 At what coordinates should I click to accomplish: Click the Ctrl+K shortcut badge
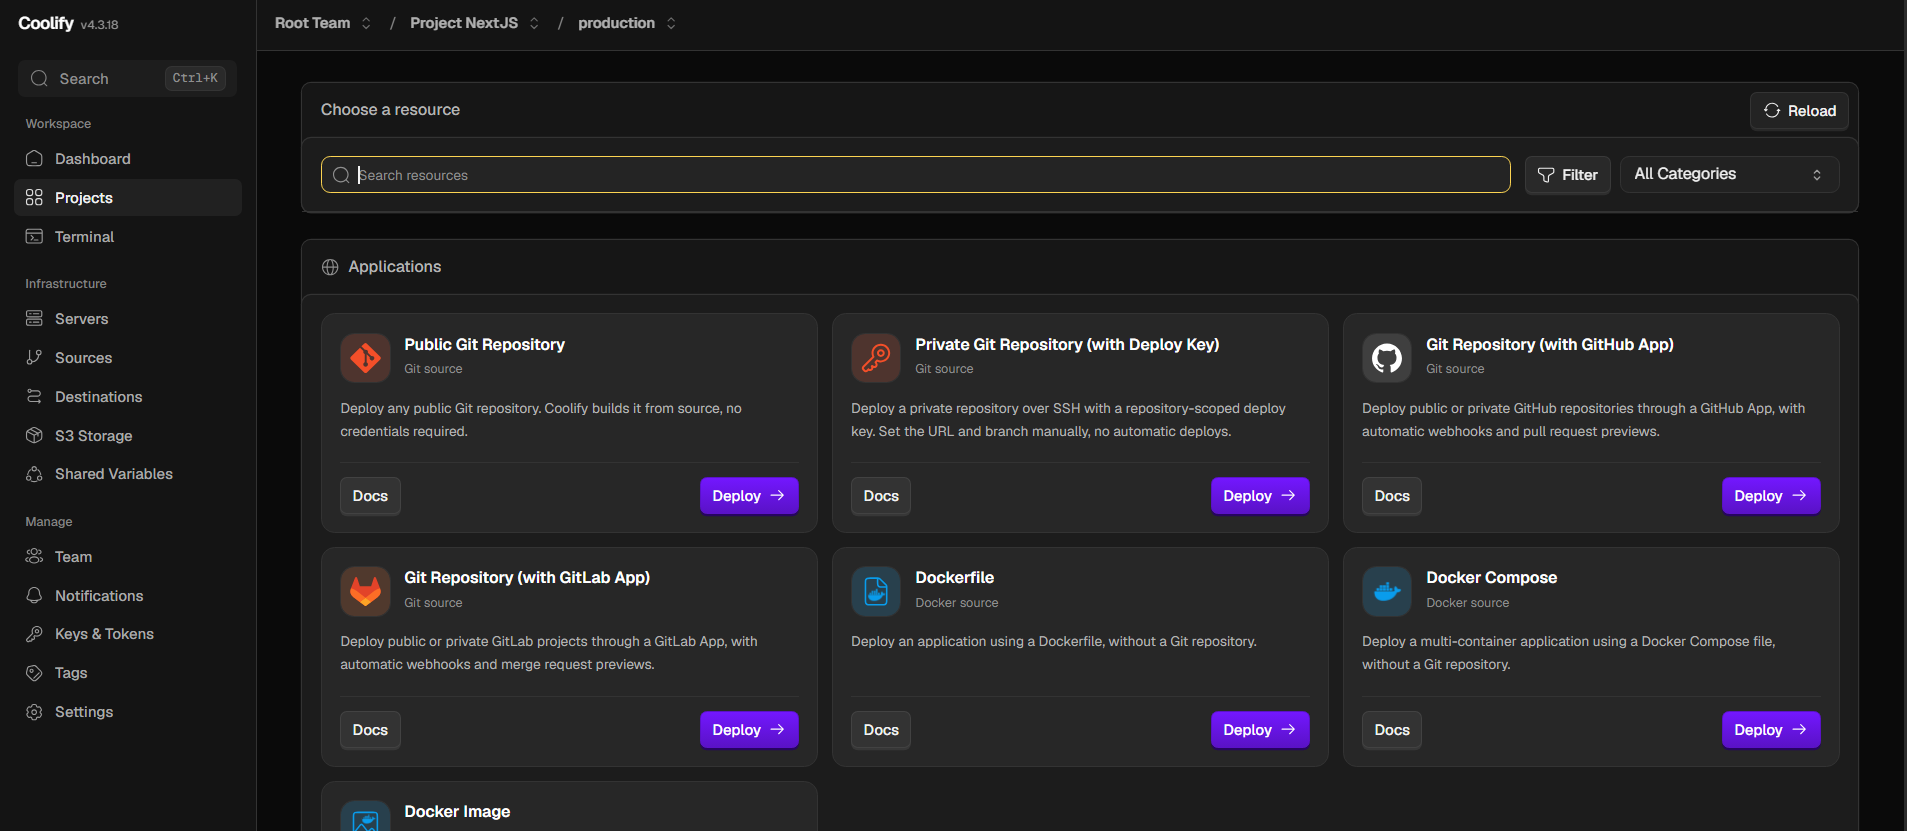pos(195,78)
